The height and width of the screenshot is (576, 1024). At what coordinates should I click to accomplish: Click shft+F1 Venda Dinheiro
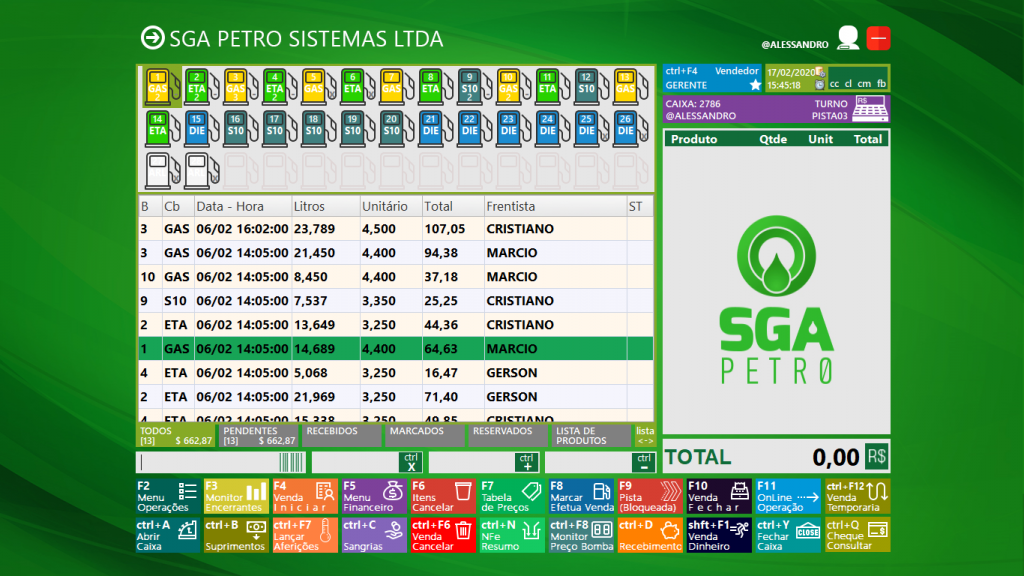coord(719,536)
